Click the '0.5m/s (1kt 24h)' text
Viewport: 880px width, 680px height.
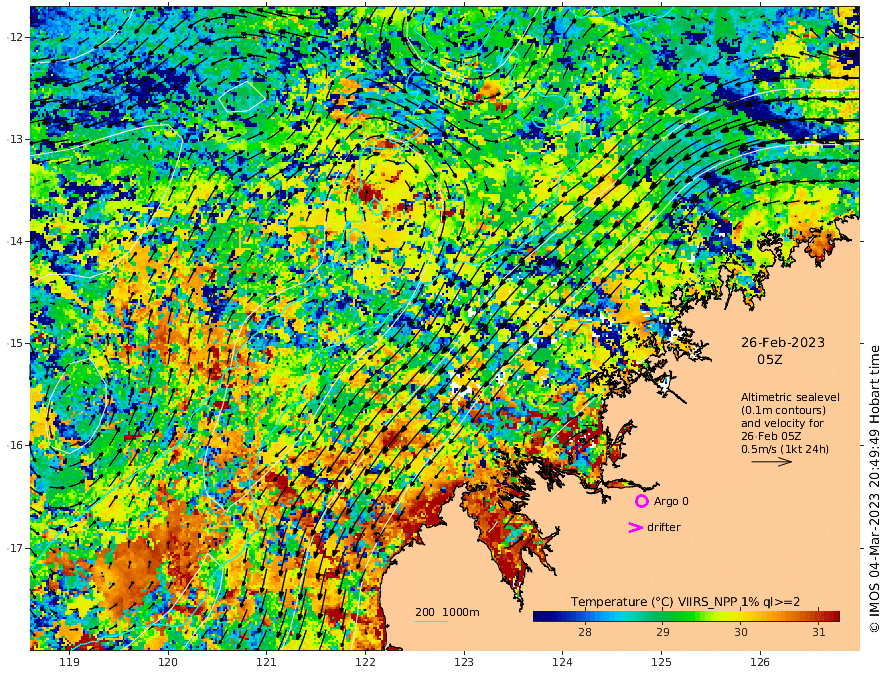[x=785, y=449]
